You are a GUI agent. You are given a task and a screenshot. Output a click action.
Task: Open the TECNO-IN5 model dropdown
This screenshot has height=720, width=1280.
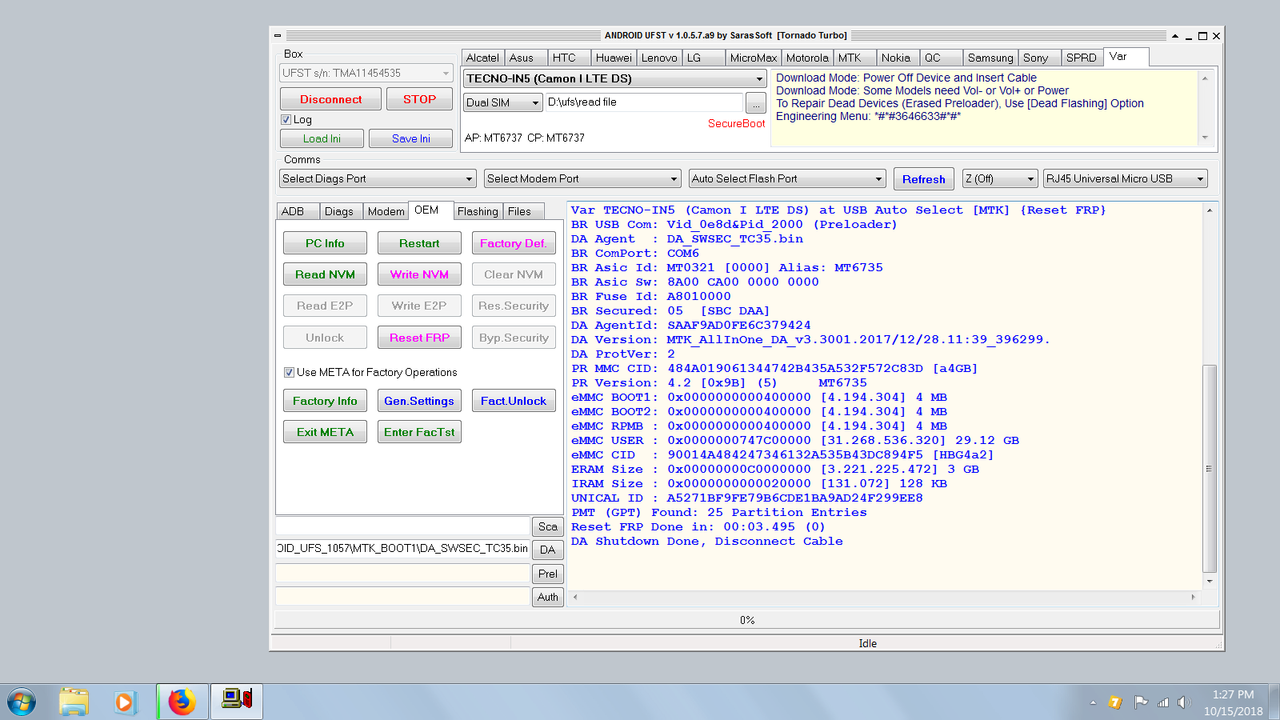tap(761, 79)
